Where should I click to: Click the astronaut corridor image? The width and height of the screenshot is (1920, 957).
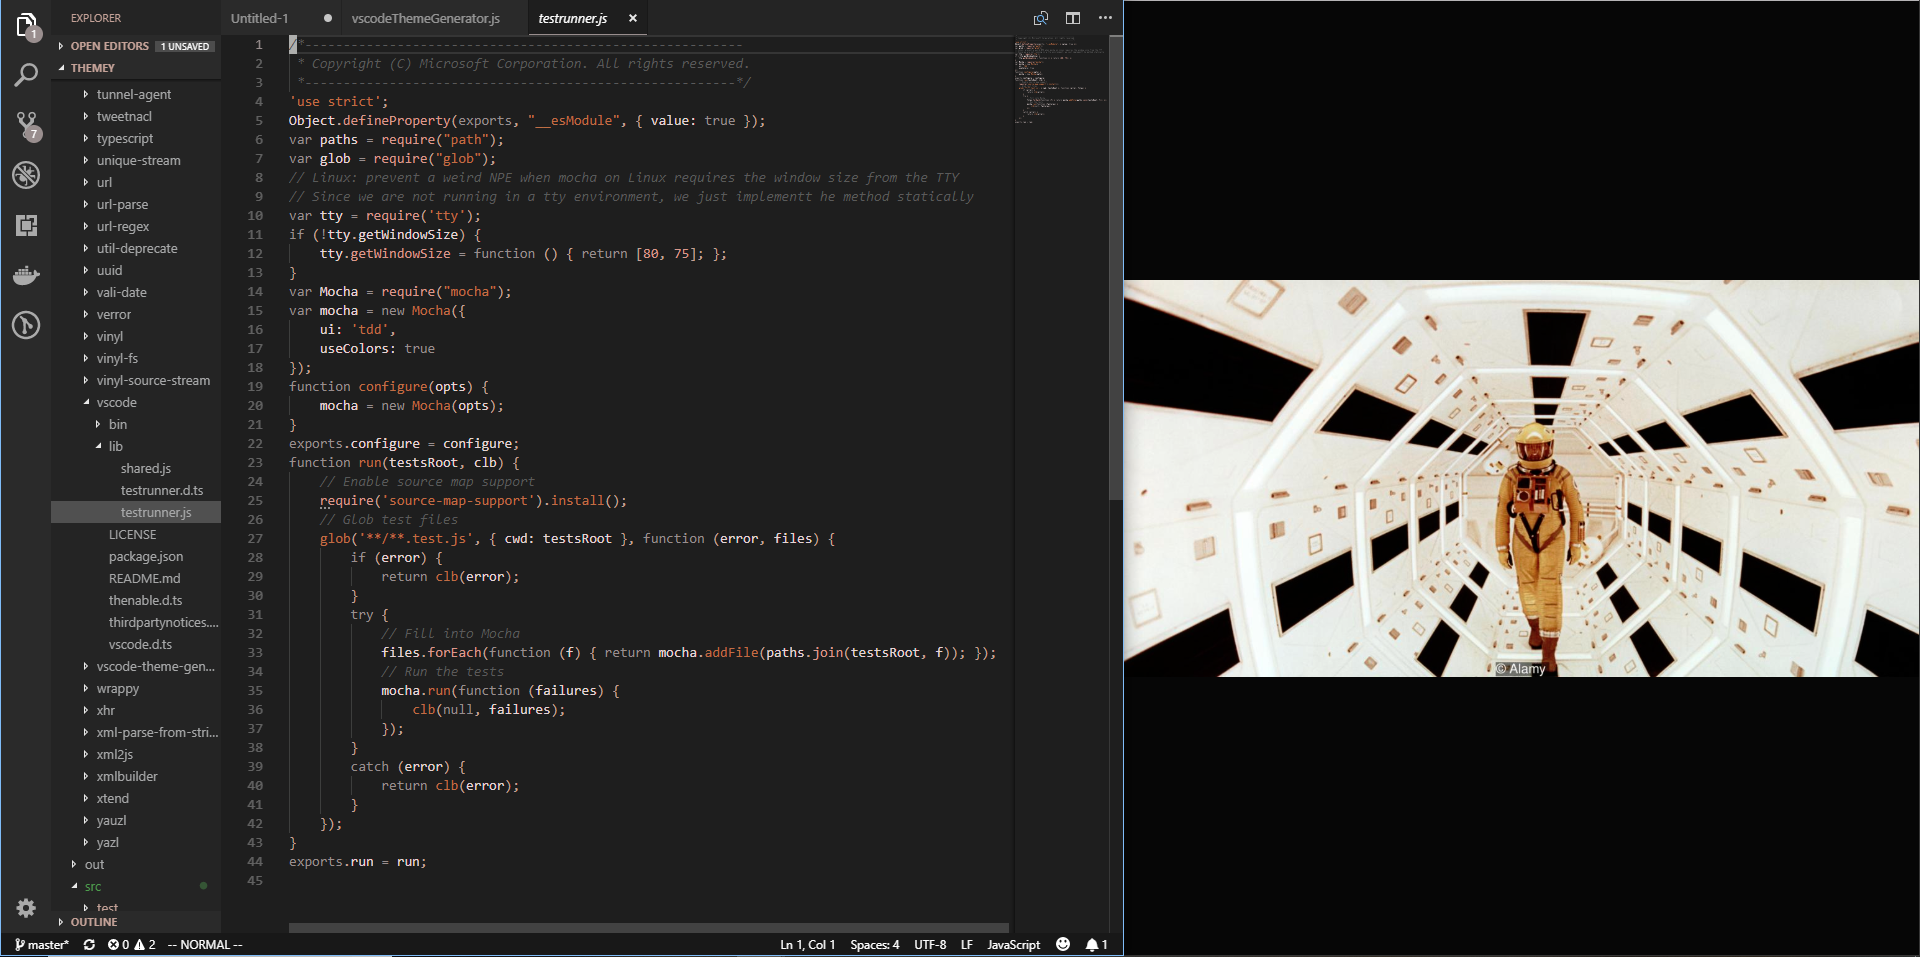[1521, 478]
